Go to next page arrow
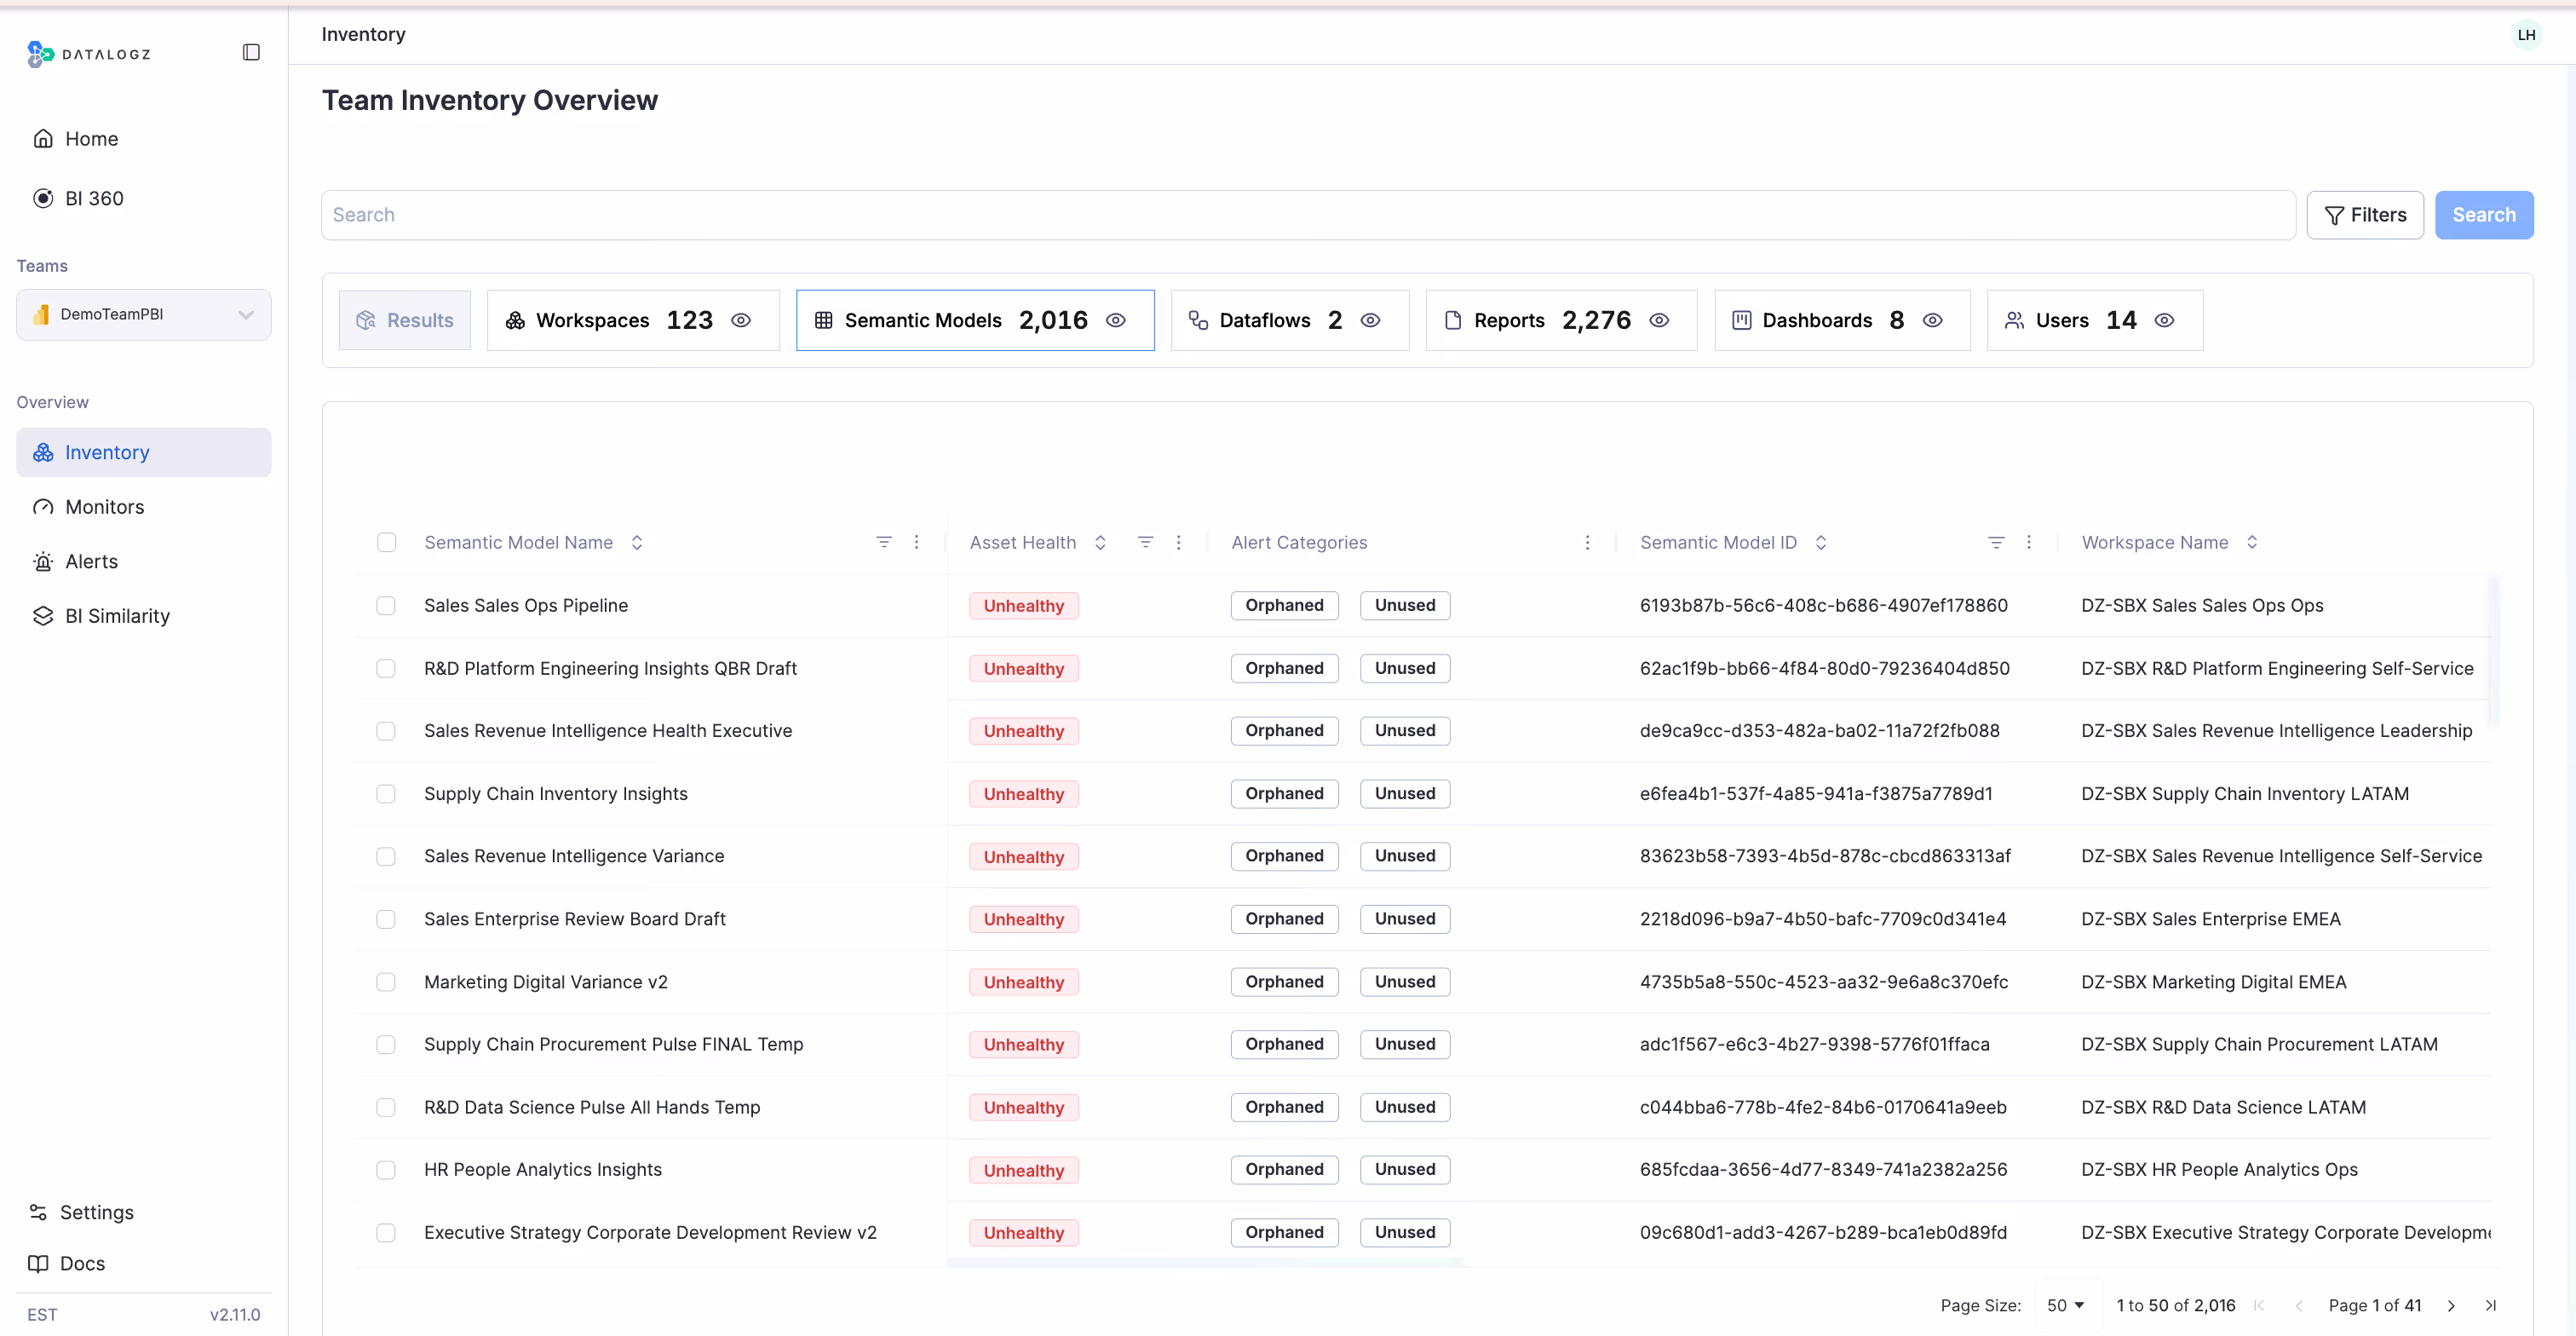The height and width of the screenshot is (1336, 2576). (x=2451, y=1305)
